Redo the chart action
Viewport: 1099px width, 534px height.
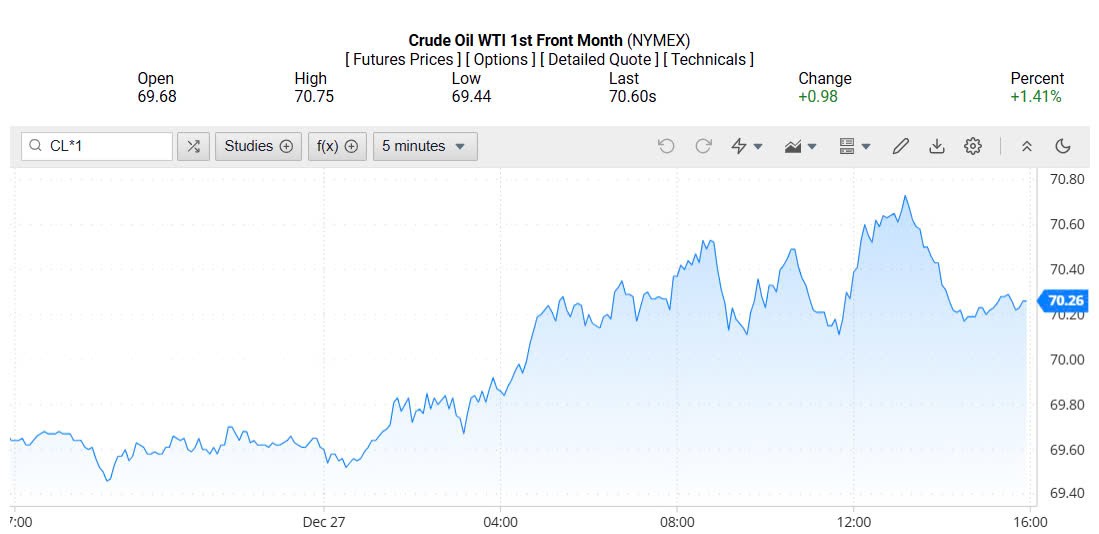(703, 146)
